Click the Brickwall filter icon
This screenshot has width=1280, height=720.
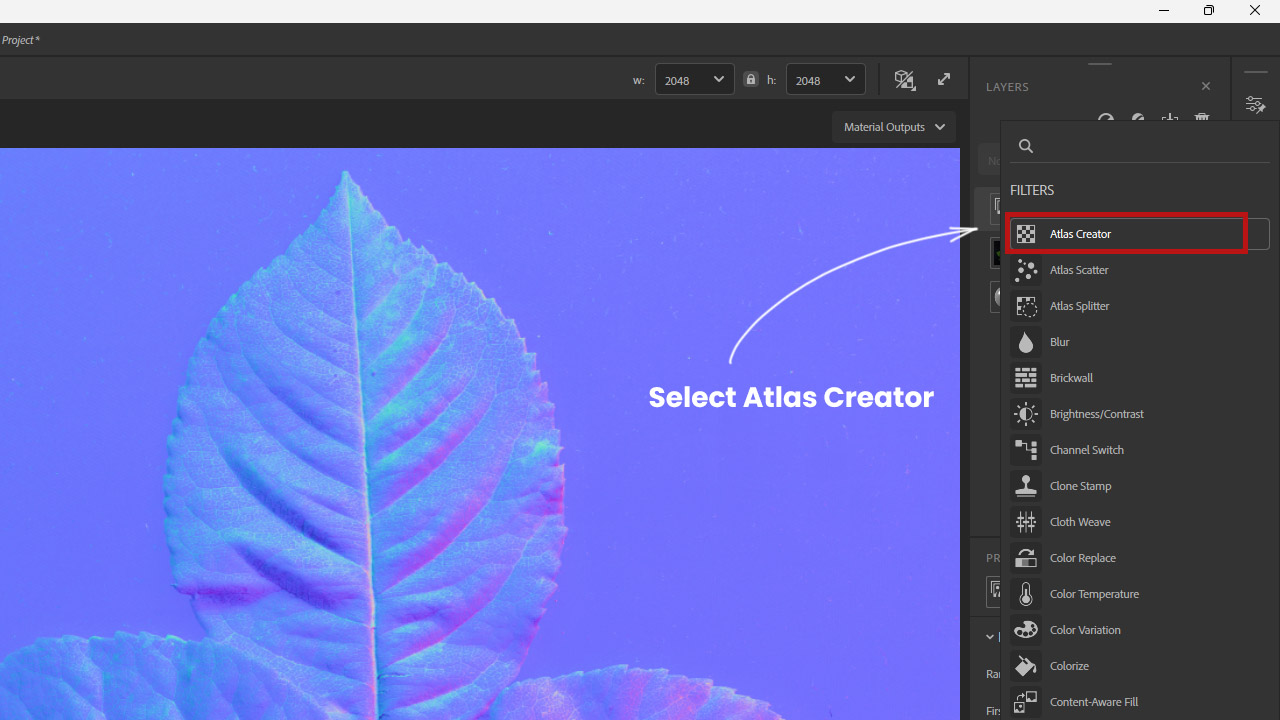[x=1026, y=378]
